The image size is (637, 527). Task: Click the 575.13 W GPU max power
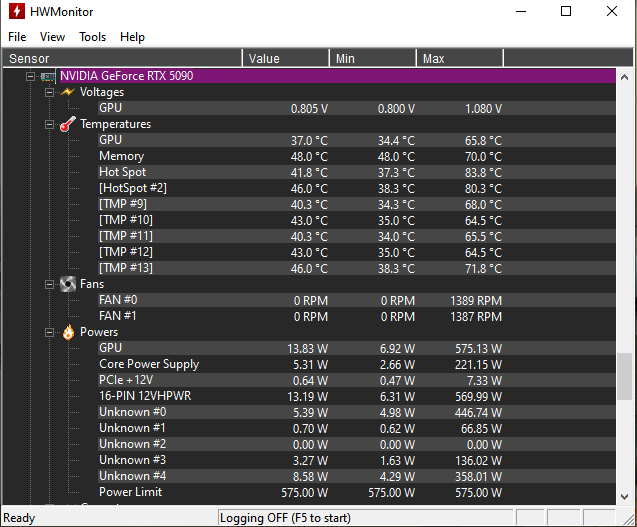coord(479,349)
